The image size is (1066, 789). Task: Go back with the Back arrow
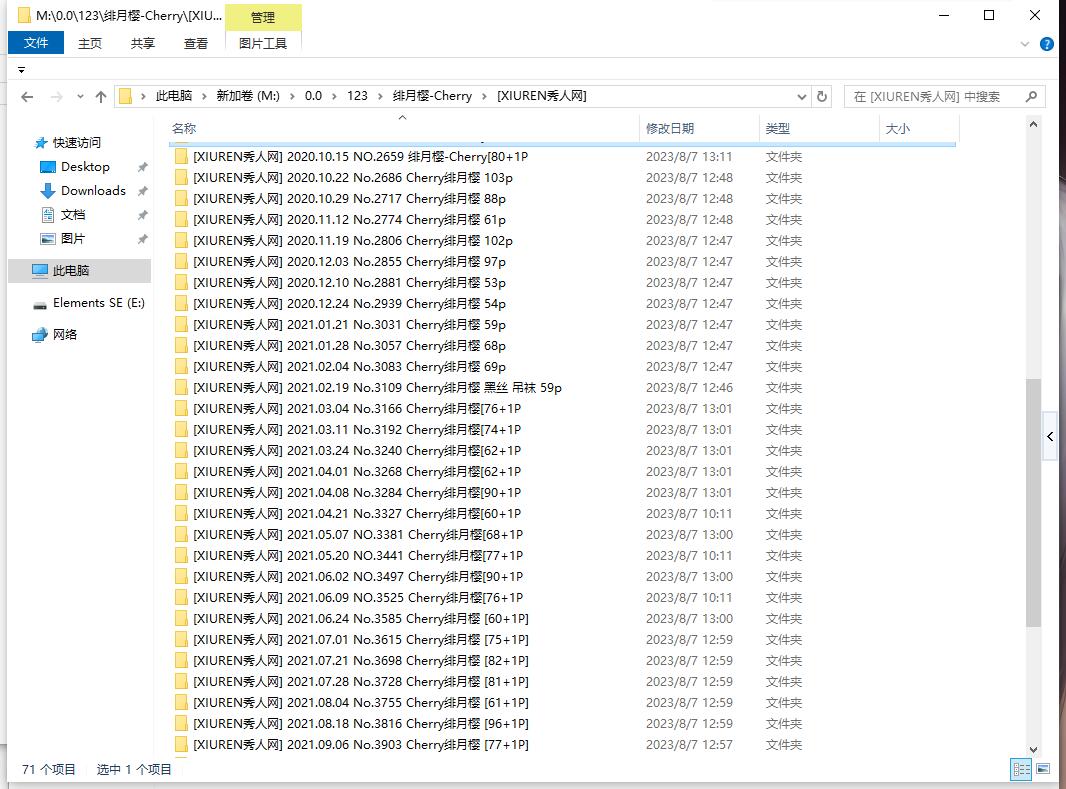coord(27,97)
